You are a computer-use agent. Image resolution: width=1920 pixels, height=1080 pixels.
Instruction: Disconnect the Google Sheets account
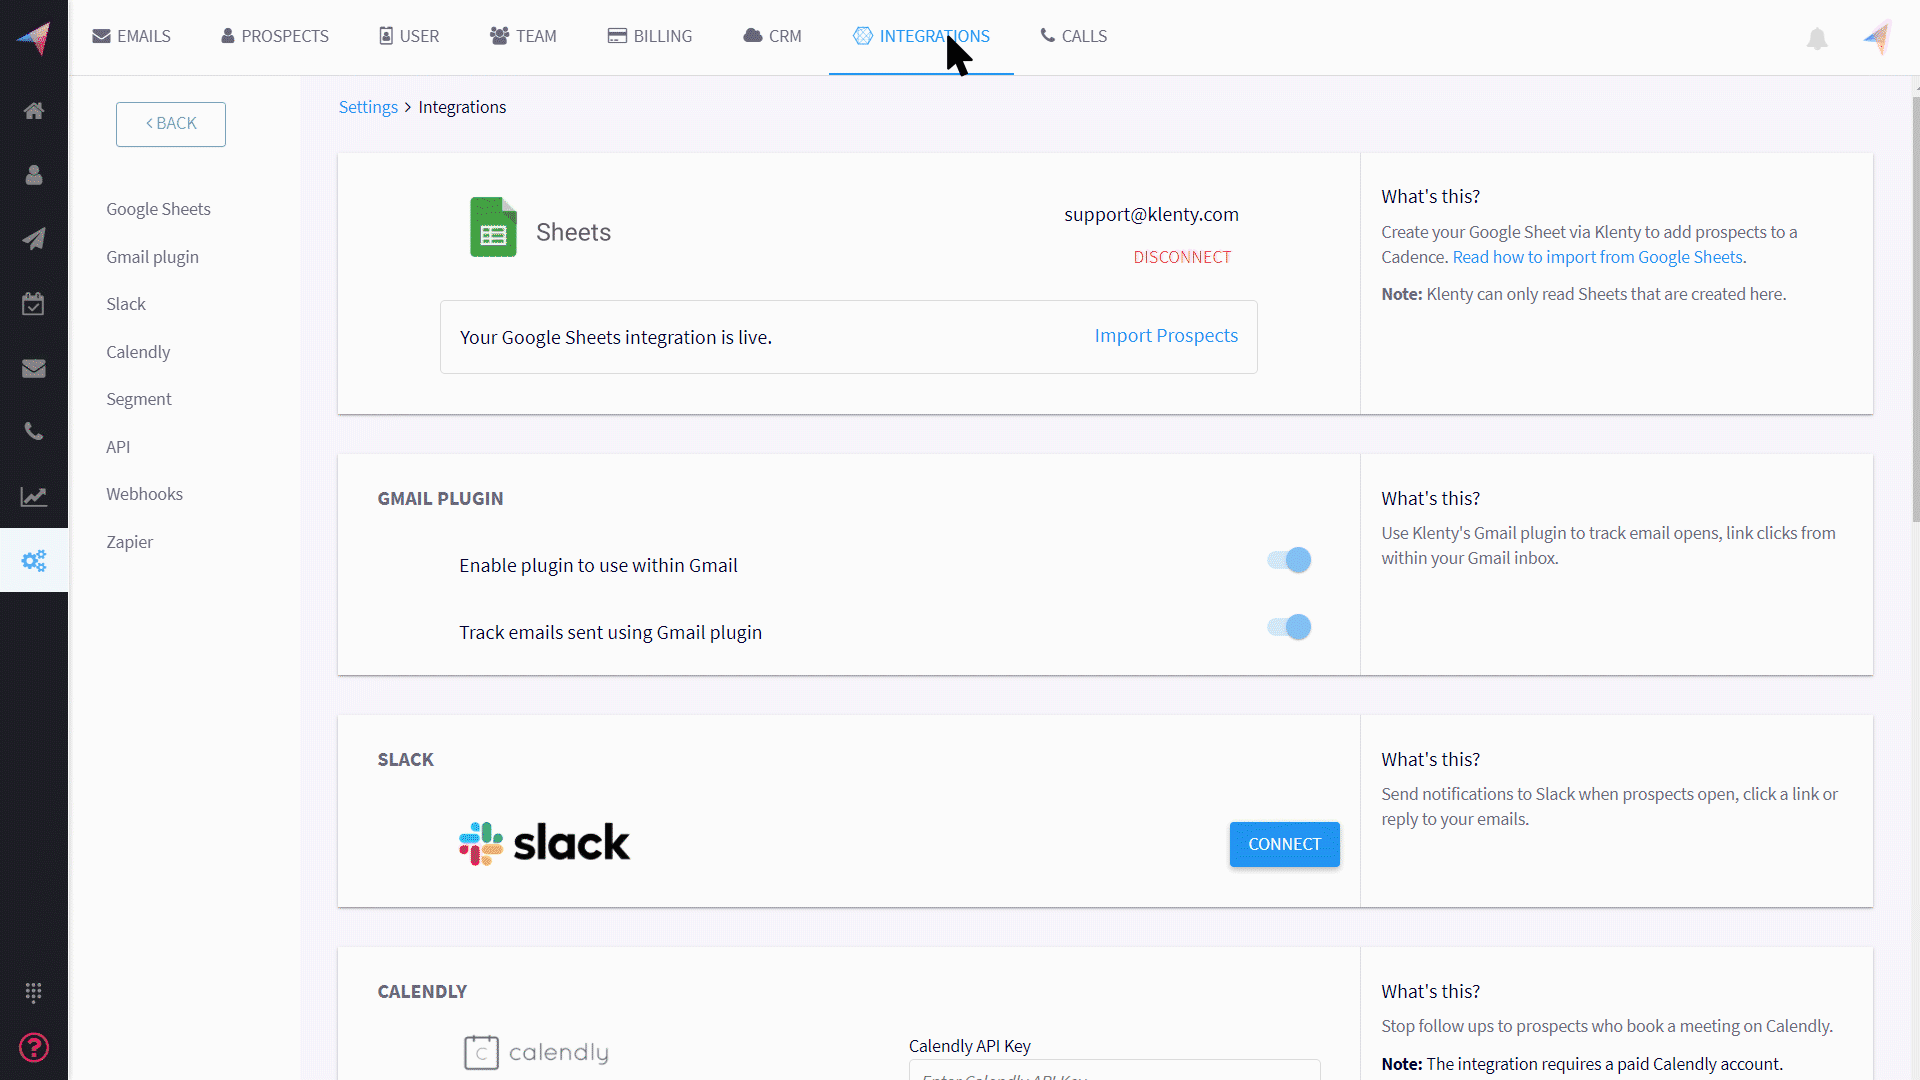pyautogui.click(x=1182, y=257)
